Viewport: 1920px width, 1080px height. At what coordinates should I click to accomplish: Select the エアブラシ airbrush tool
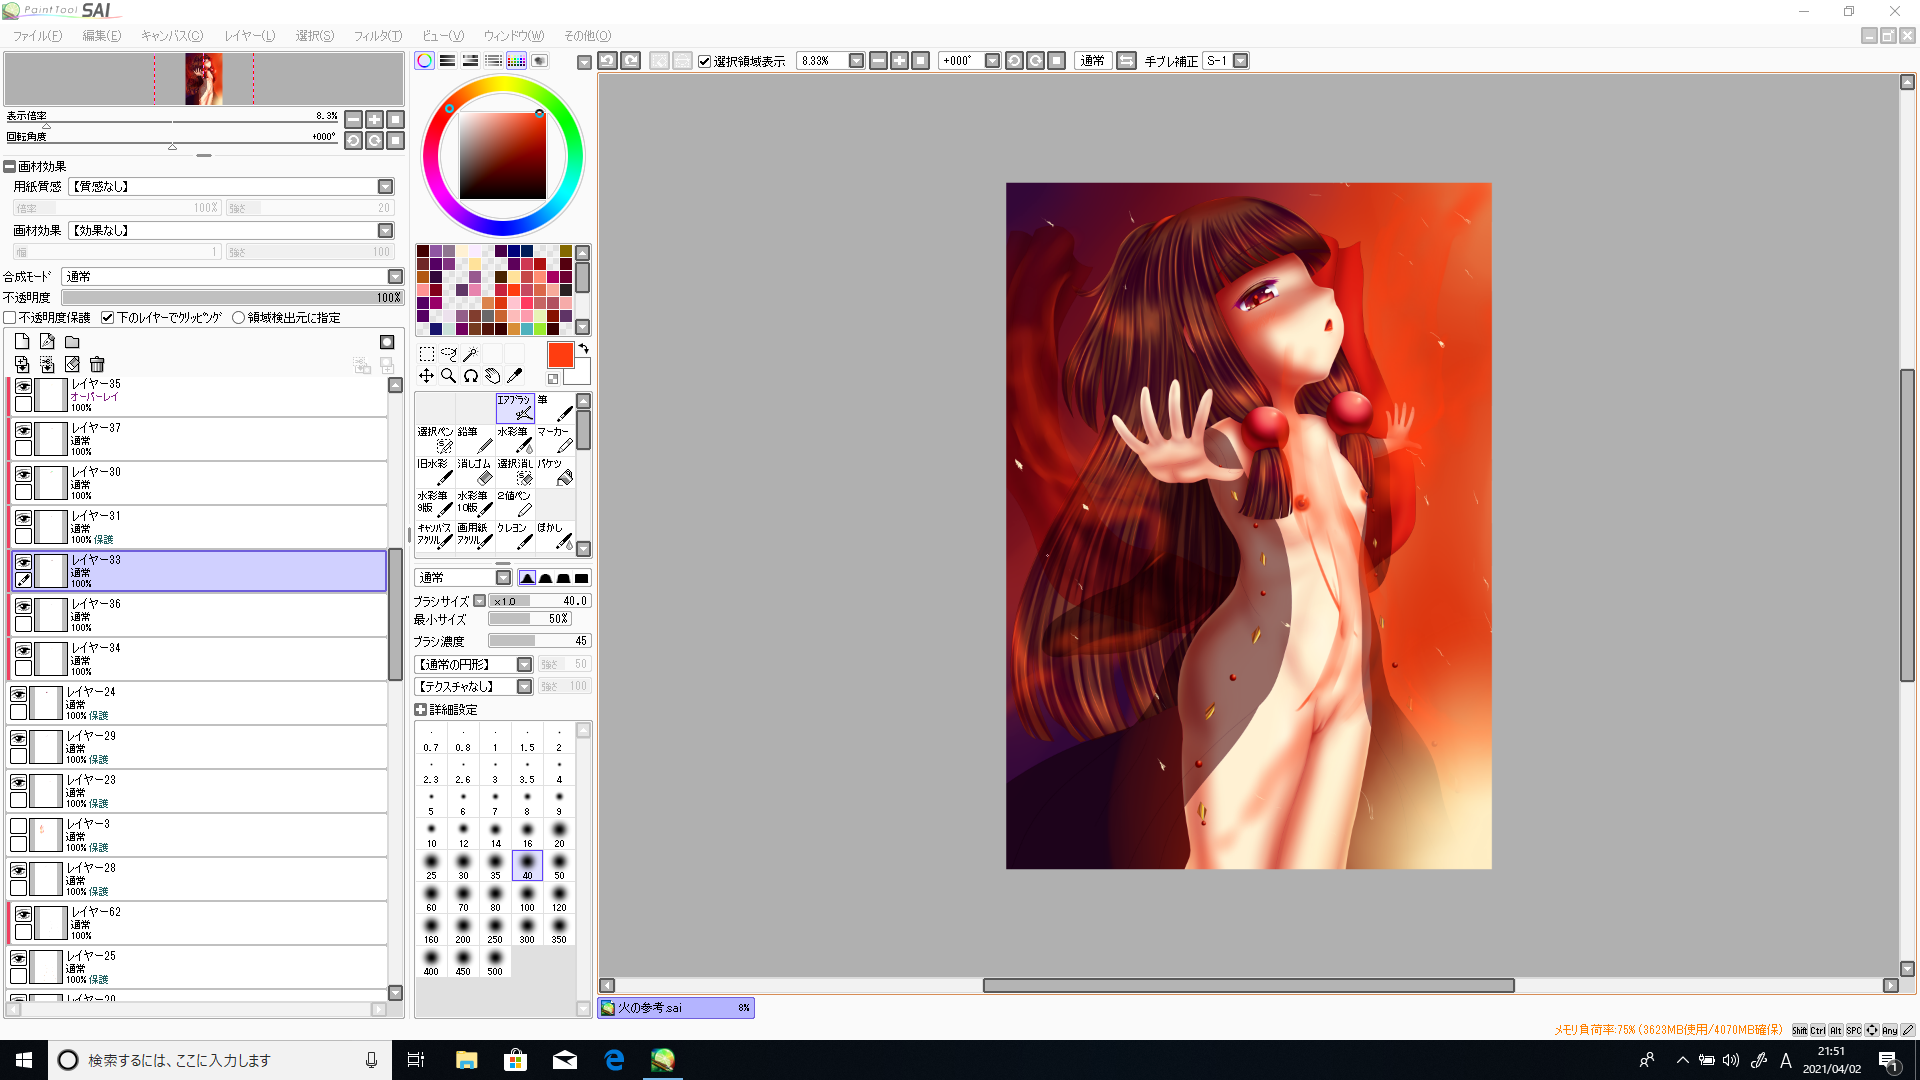pos(515,407)
